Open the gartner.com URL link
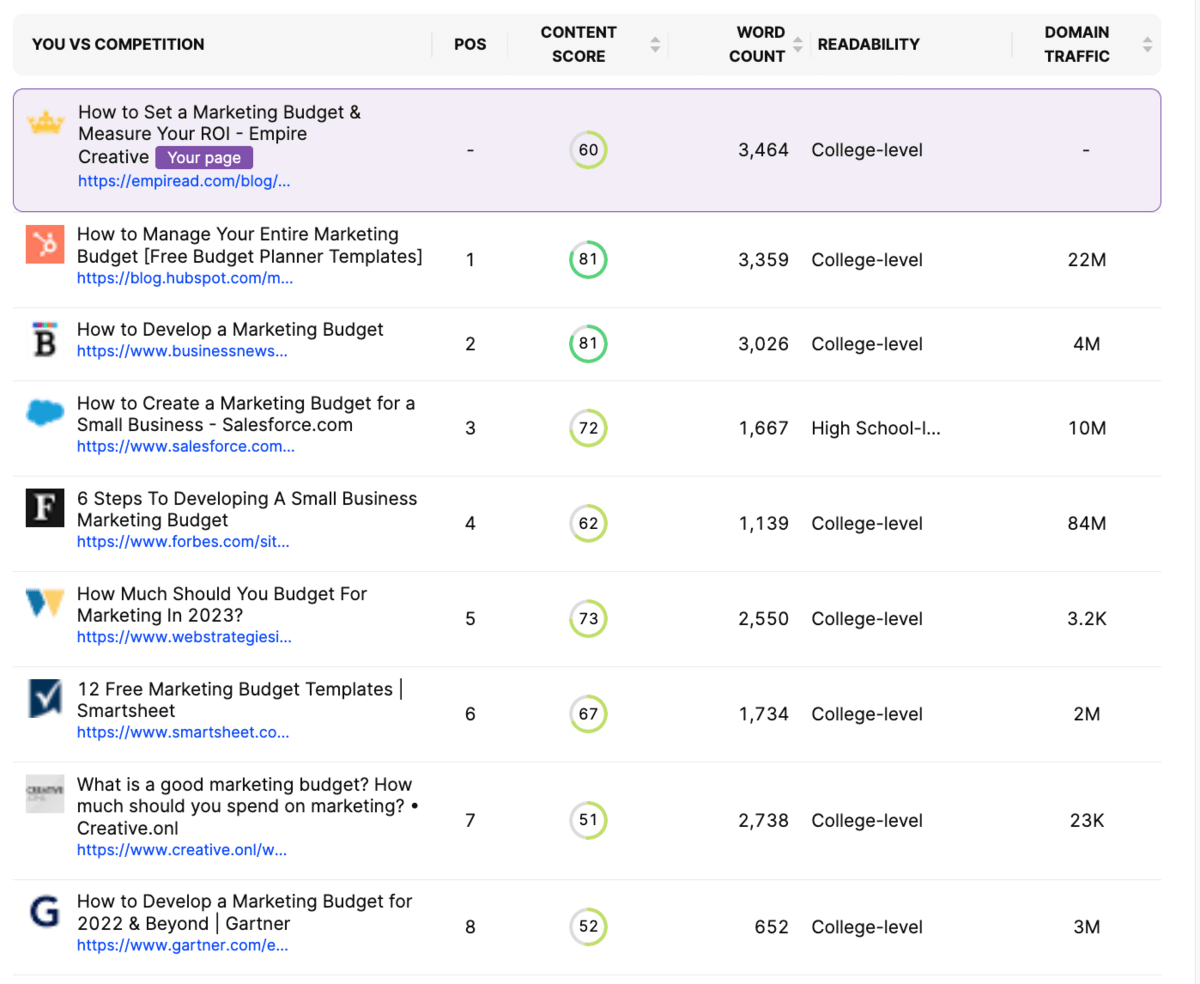The image size is (1200, 984). pos(184,945)
